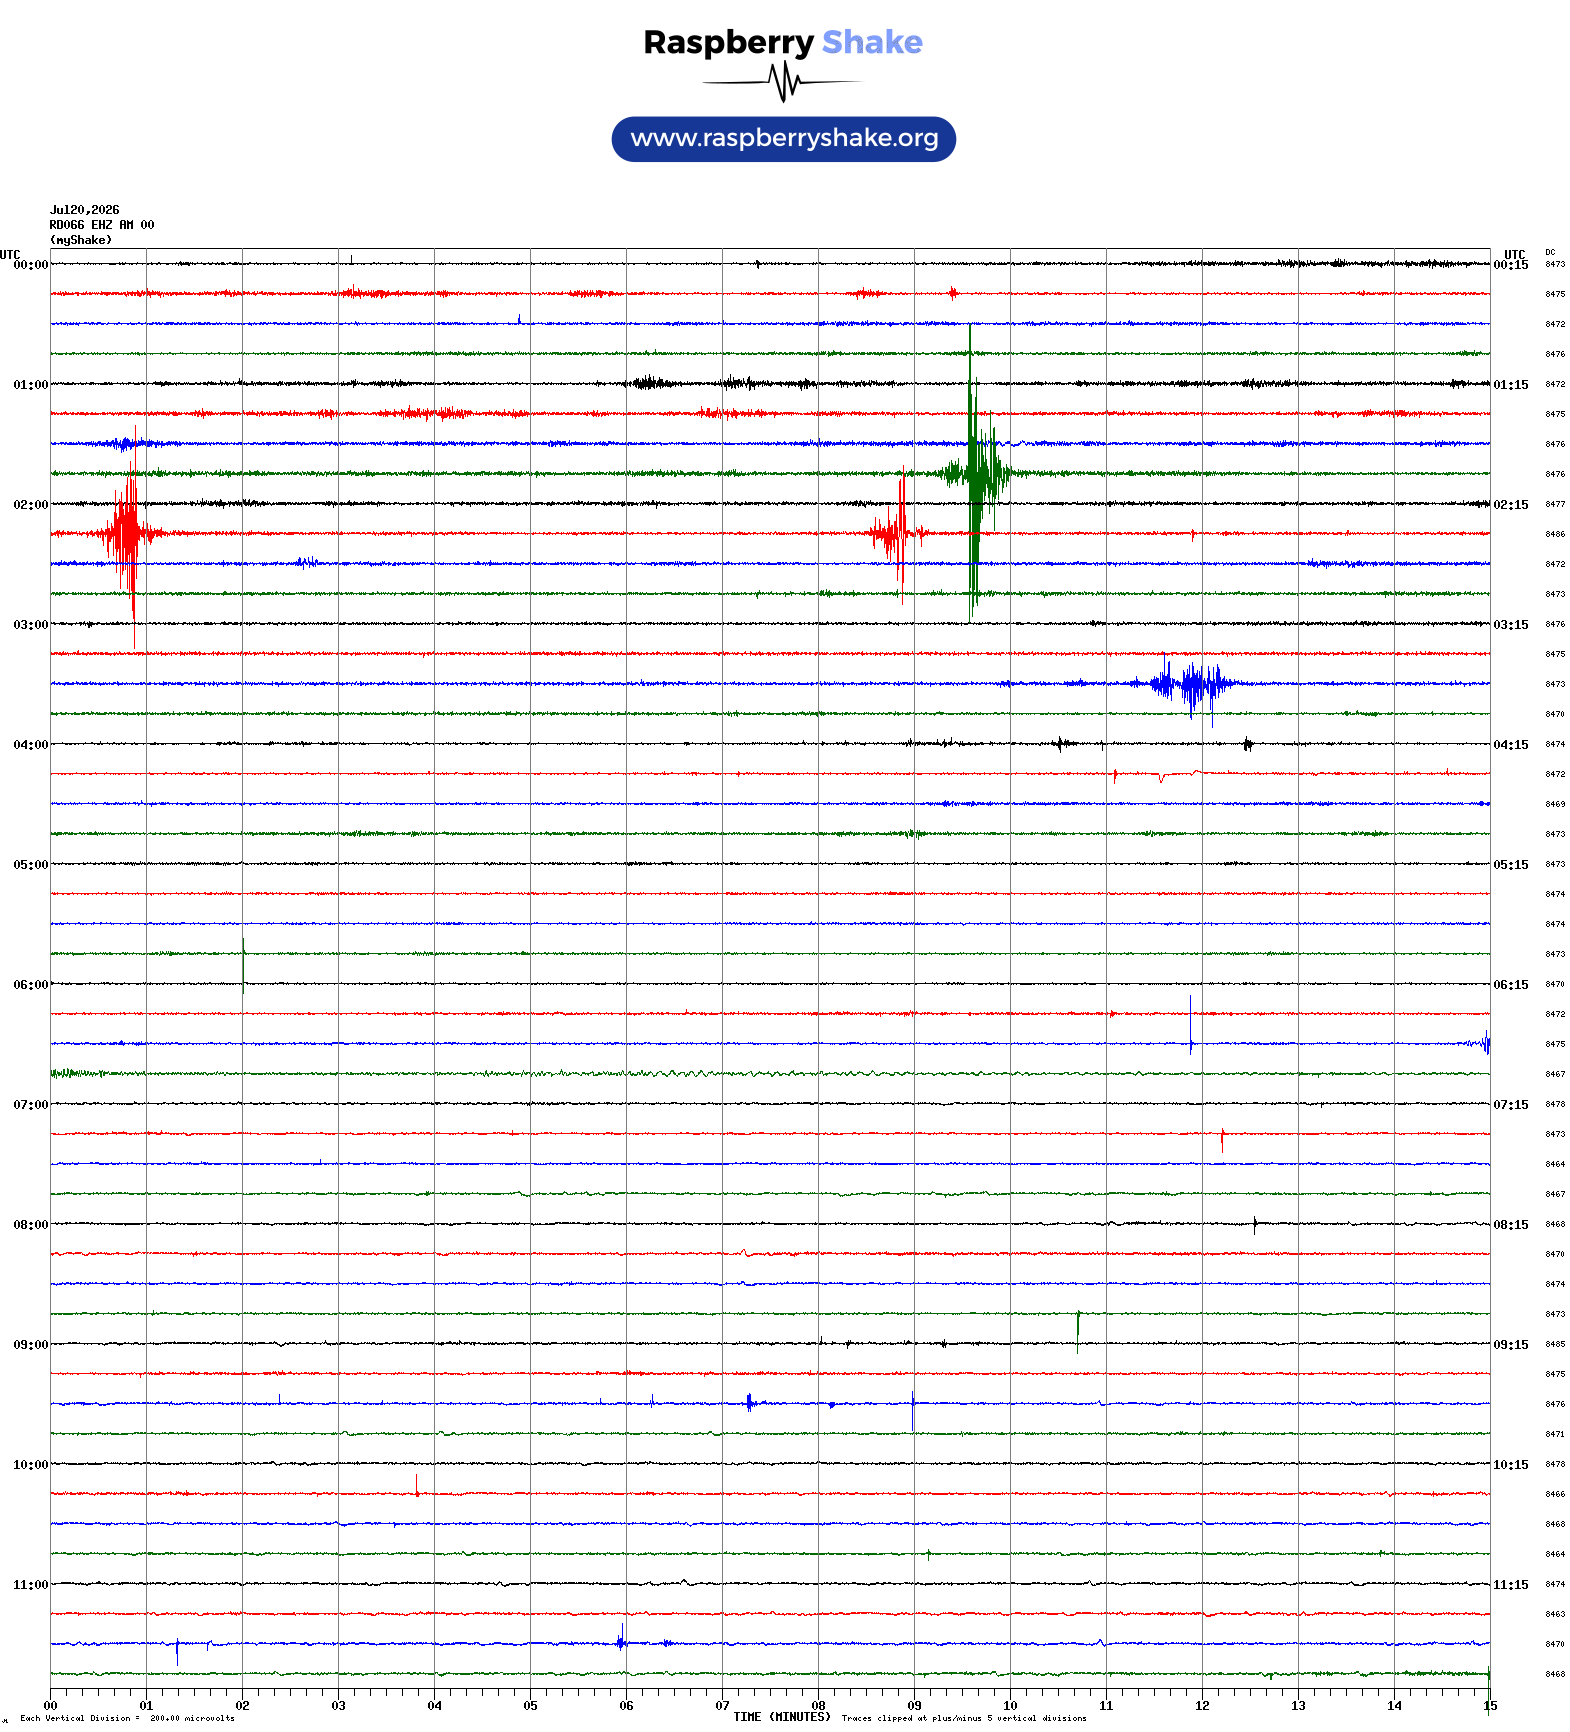Click the 10:15 label on the right
This screenshot has height=1732, width=1570.
tap(1511, 1465)
